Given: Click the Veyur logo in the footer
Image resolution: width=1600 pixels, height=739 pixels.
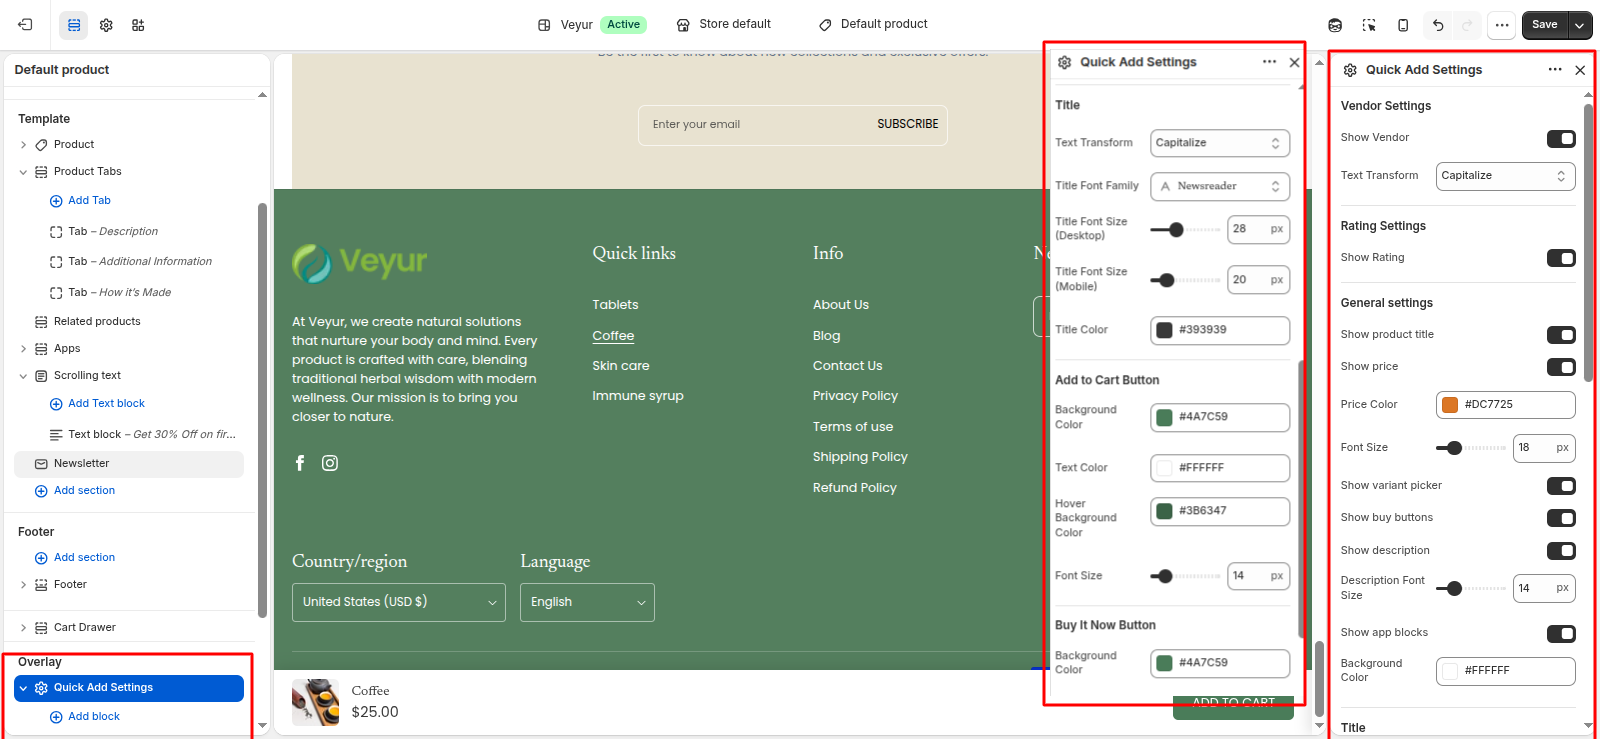Looking at the screenshot, I should click(x=360, y=263).
